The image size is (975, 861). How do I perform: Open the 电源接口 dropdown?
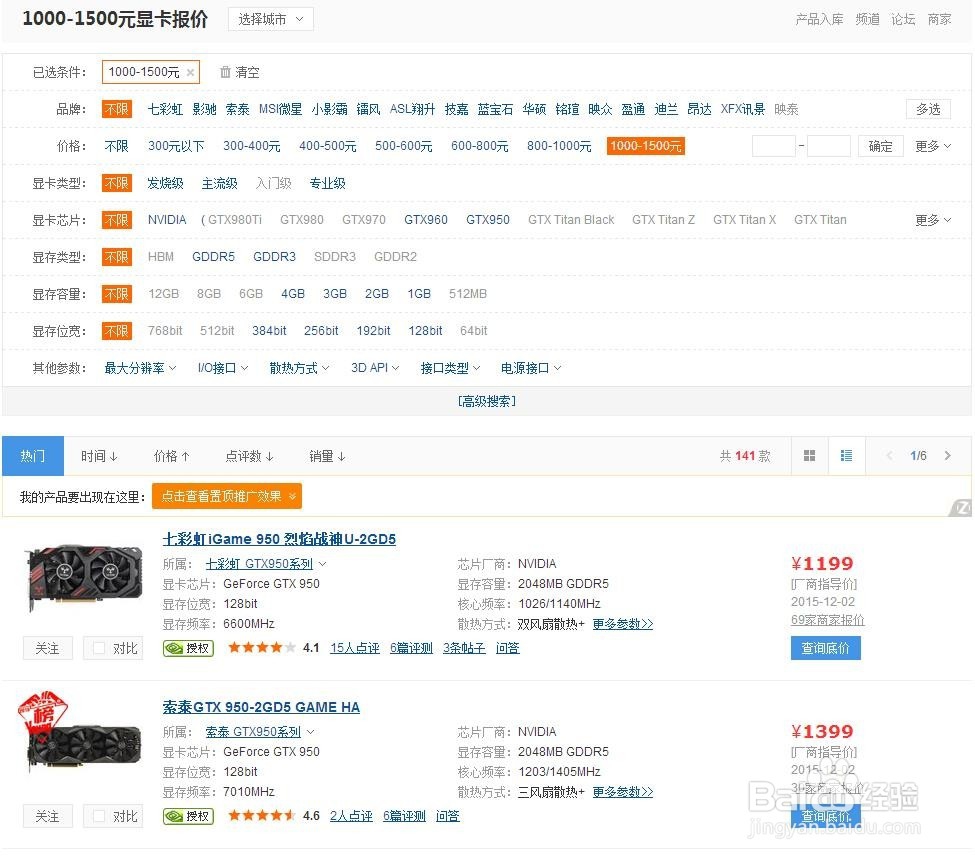[x=531, y=368]
